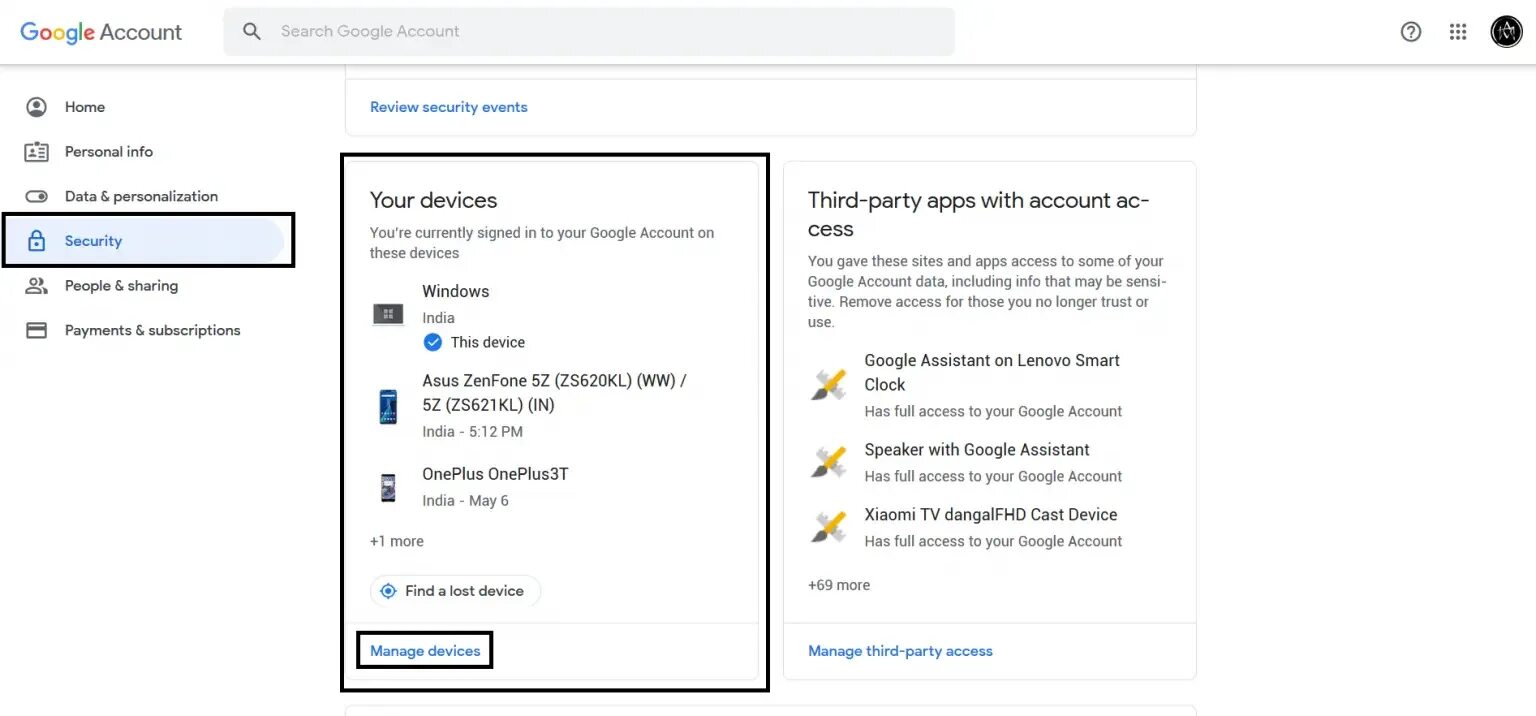Select the Home icon in the sidebar
This screenshot has width=1536, height=716.
[36, 106]
